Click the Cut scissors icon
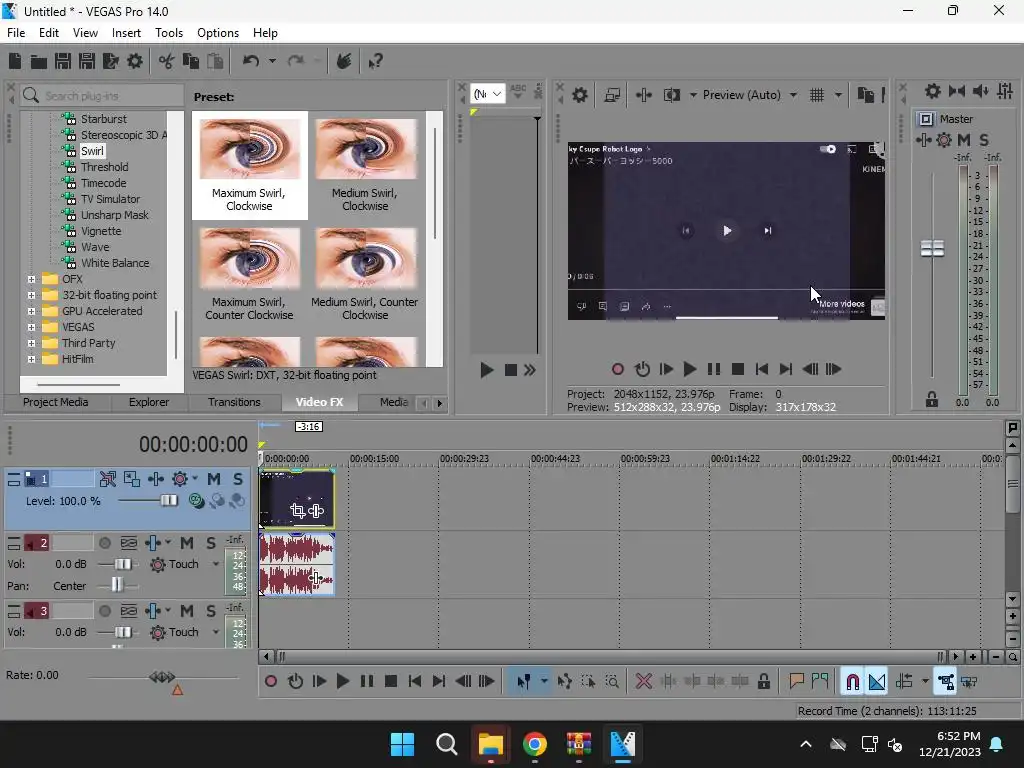Screen dimensions: 1024x768 167,61
